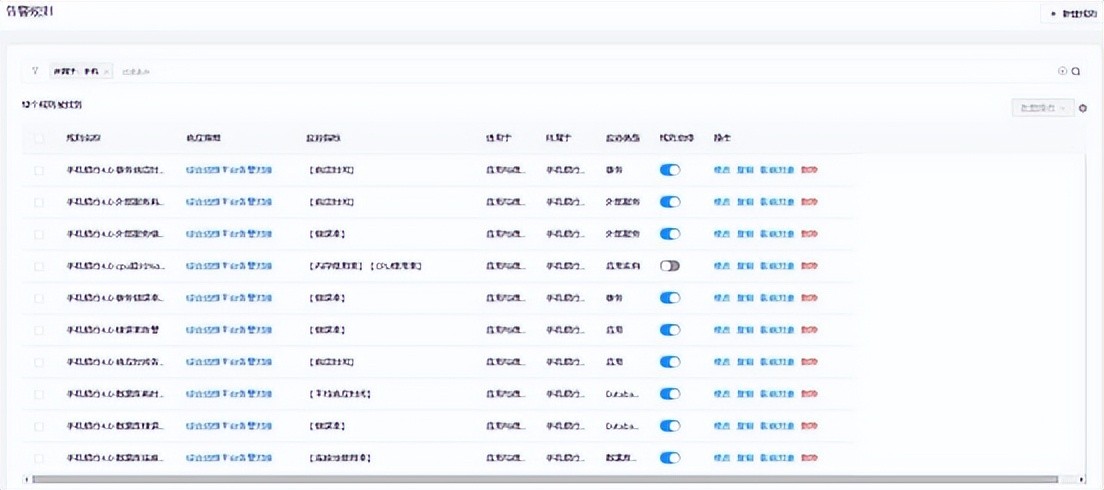Click the filter funnel icon in search bar
Screen dimensions: 1104x490
click(36, 71)
